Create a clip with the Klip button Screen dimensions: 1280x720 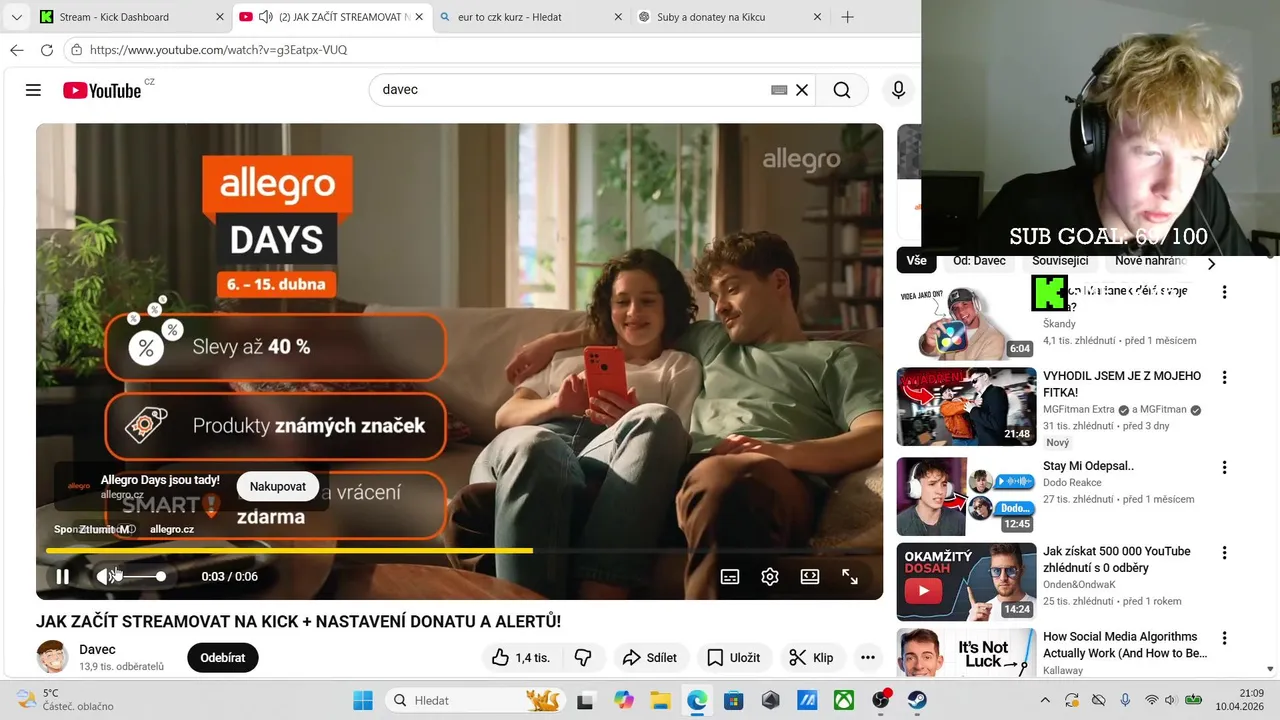[x=811, y=657]
